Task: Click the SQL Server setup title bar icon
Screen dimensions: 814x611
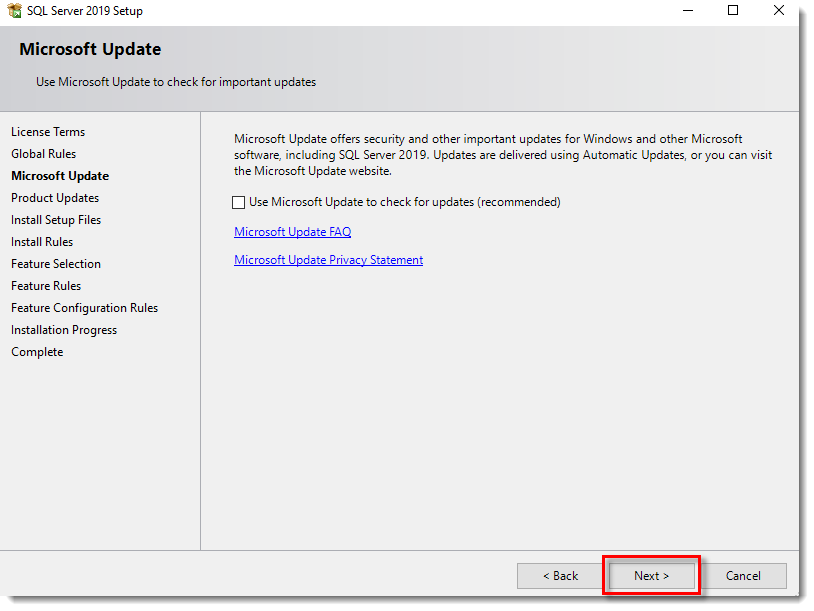Action: point(15,10)
